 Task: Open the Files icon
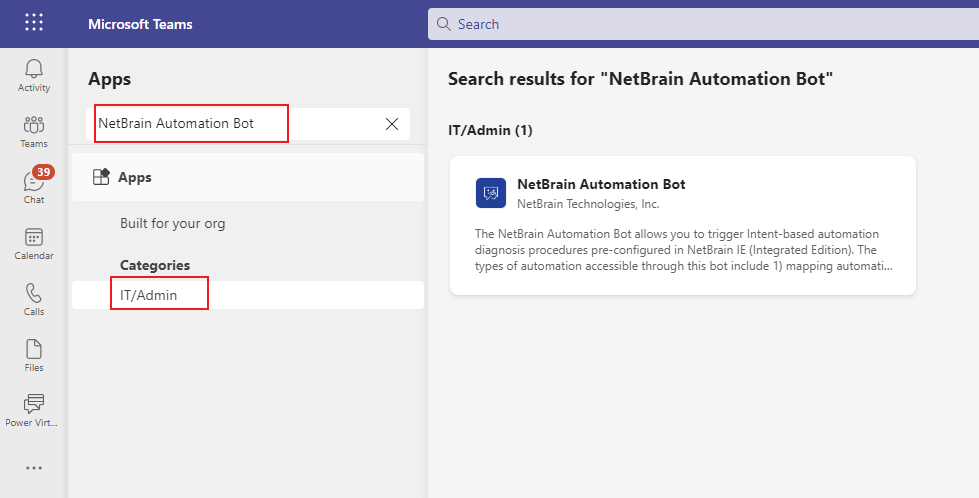click(x=34, y=355)
